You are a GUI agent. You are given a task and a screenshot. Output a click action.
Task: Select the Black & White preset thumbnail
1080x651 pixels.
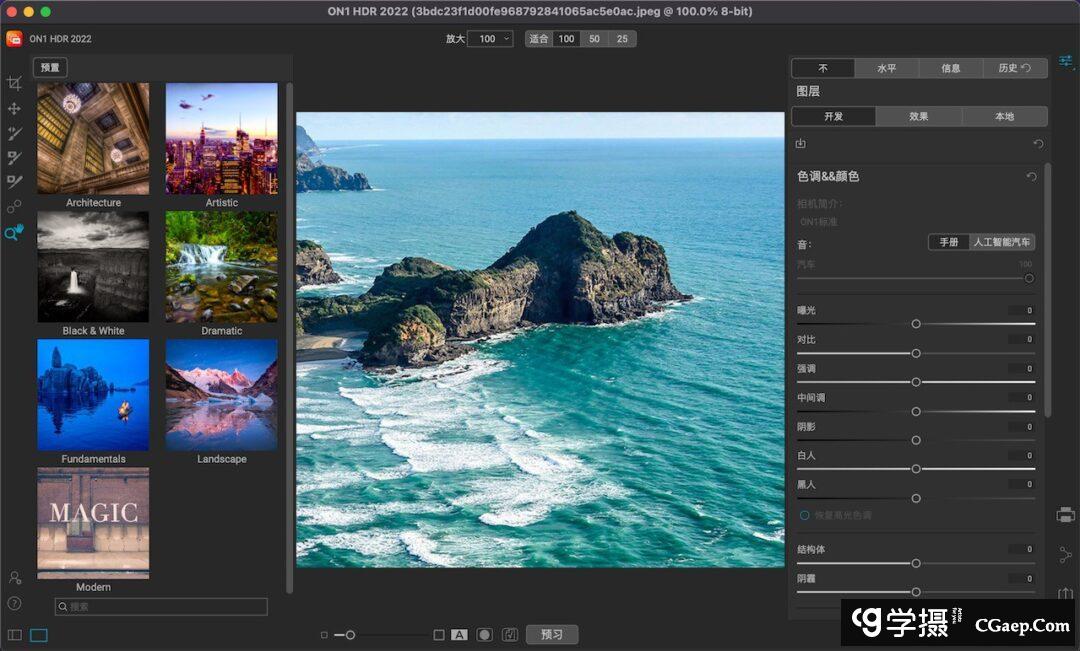coord(93,266)
